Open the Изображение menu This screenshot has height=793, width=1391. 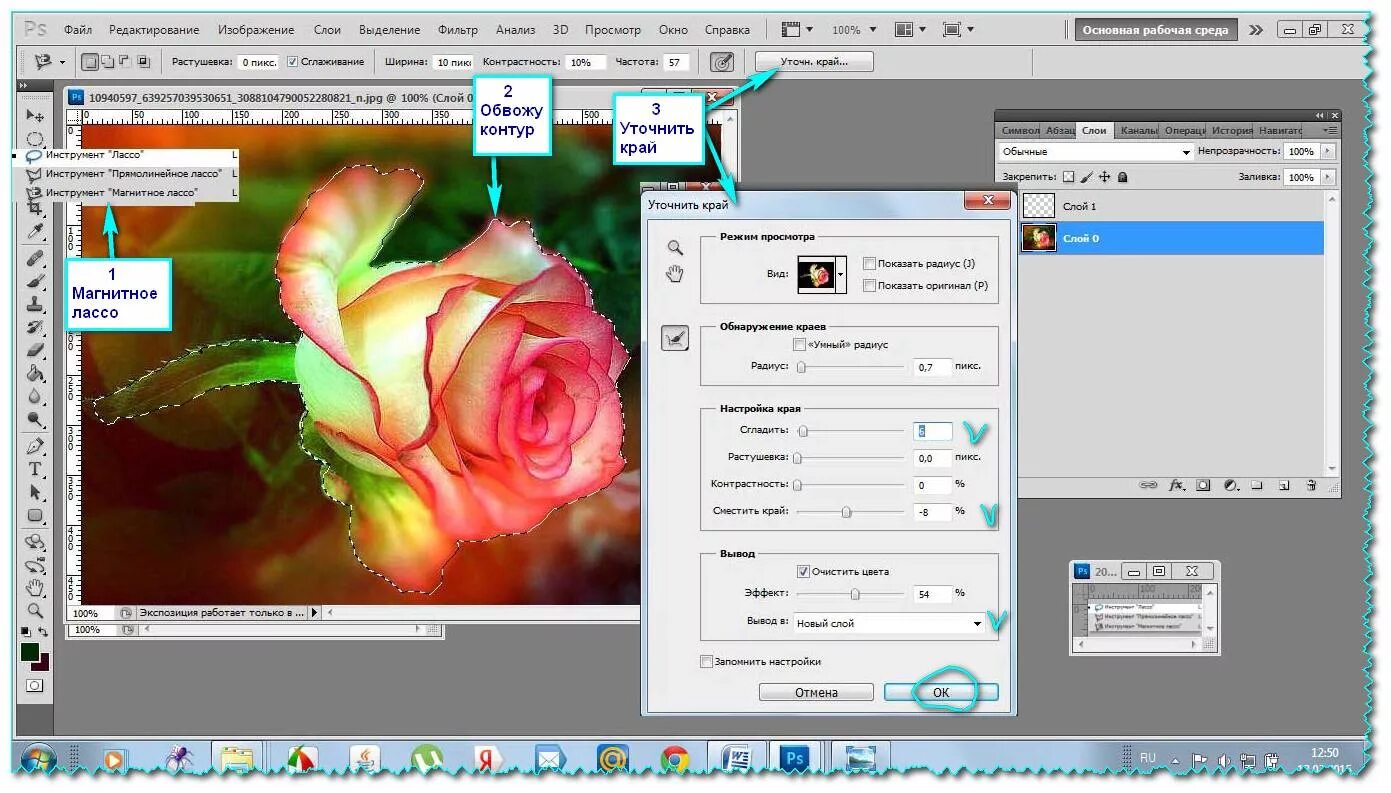click(256, 30)
